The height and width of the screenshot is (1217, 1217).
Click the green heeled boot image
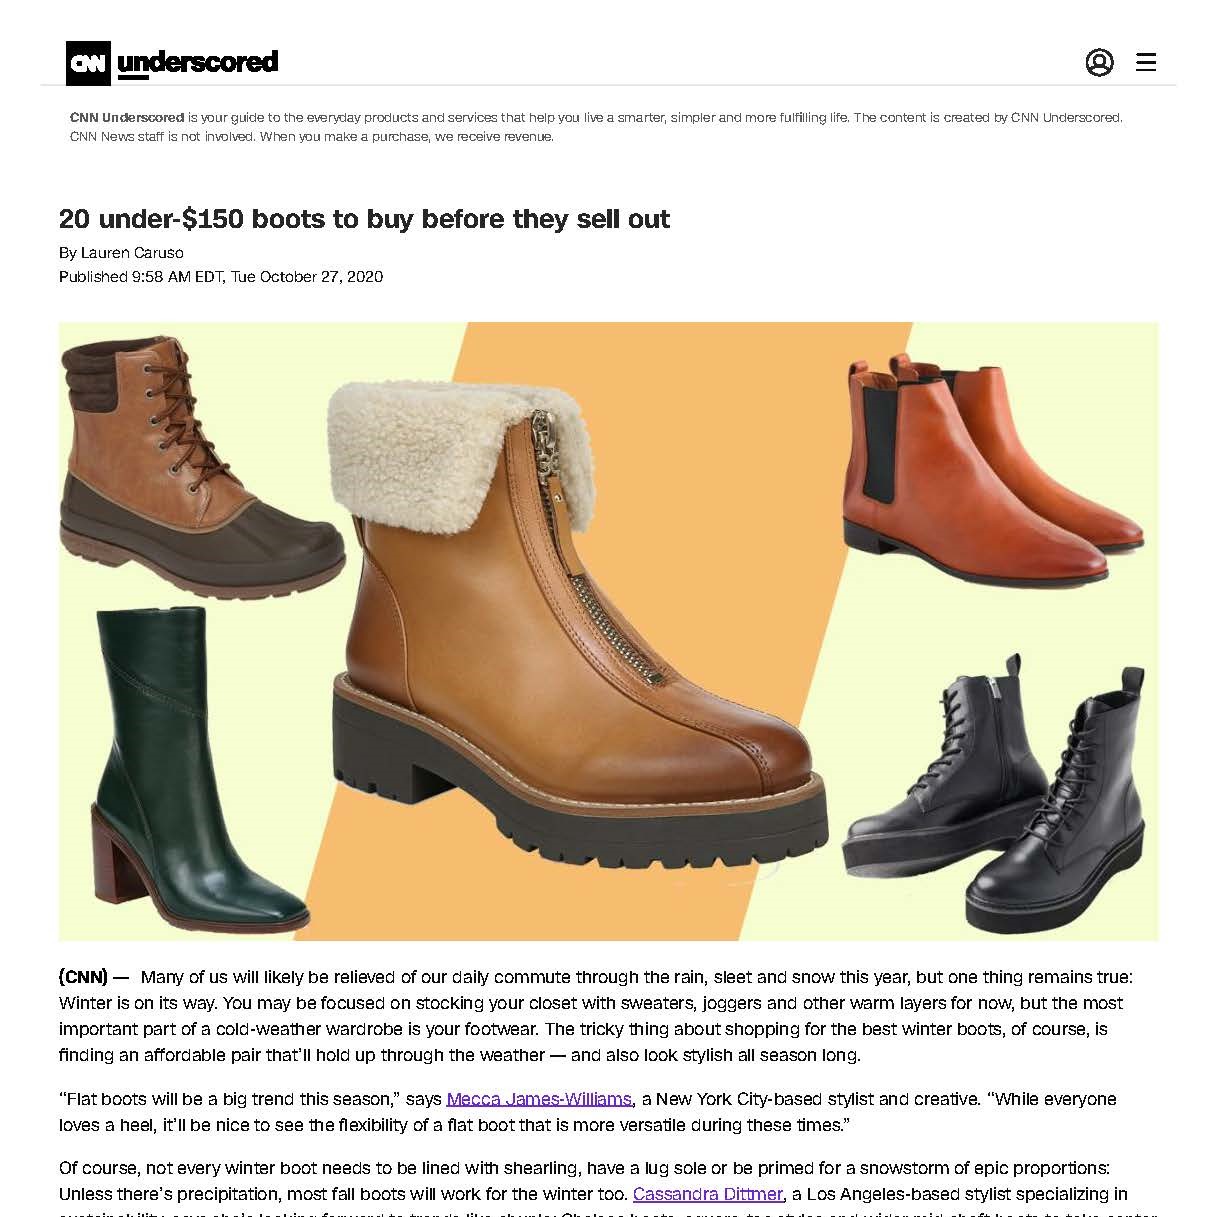pos(197,768)
